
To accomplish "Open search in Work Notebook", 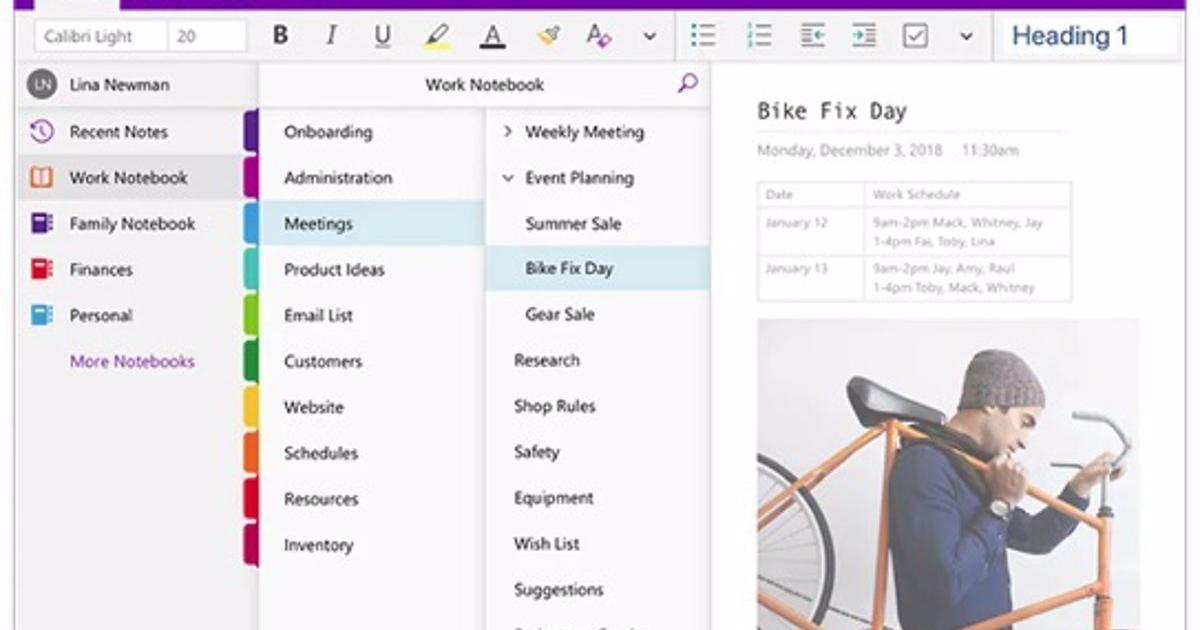I will coord(686,85).
